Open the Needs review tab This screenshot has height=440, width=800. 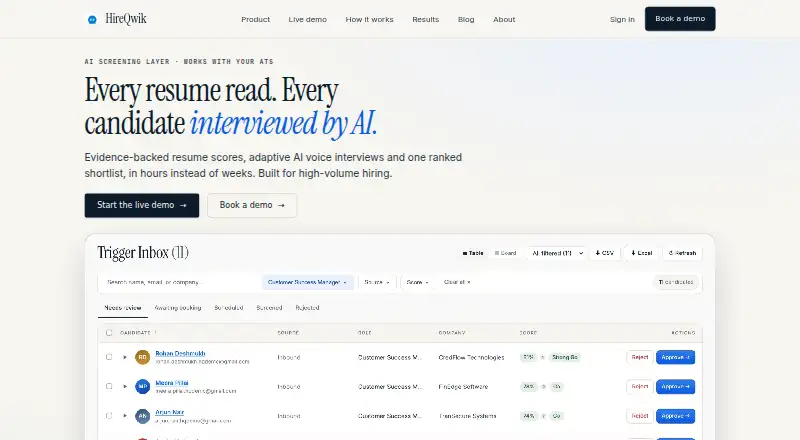coord(123,308)
